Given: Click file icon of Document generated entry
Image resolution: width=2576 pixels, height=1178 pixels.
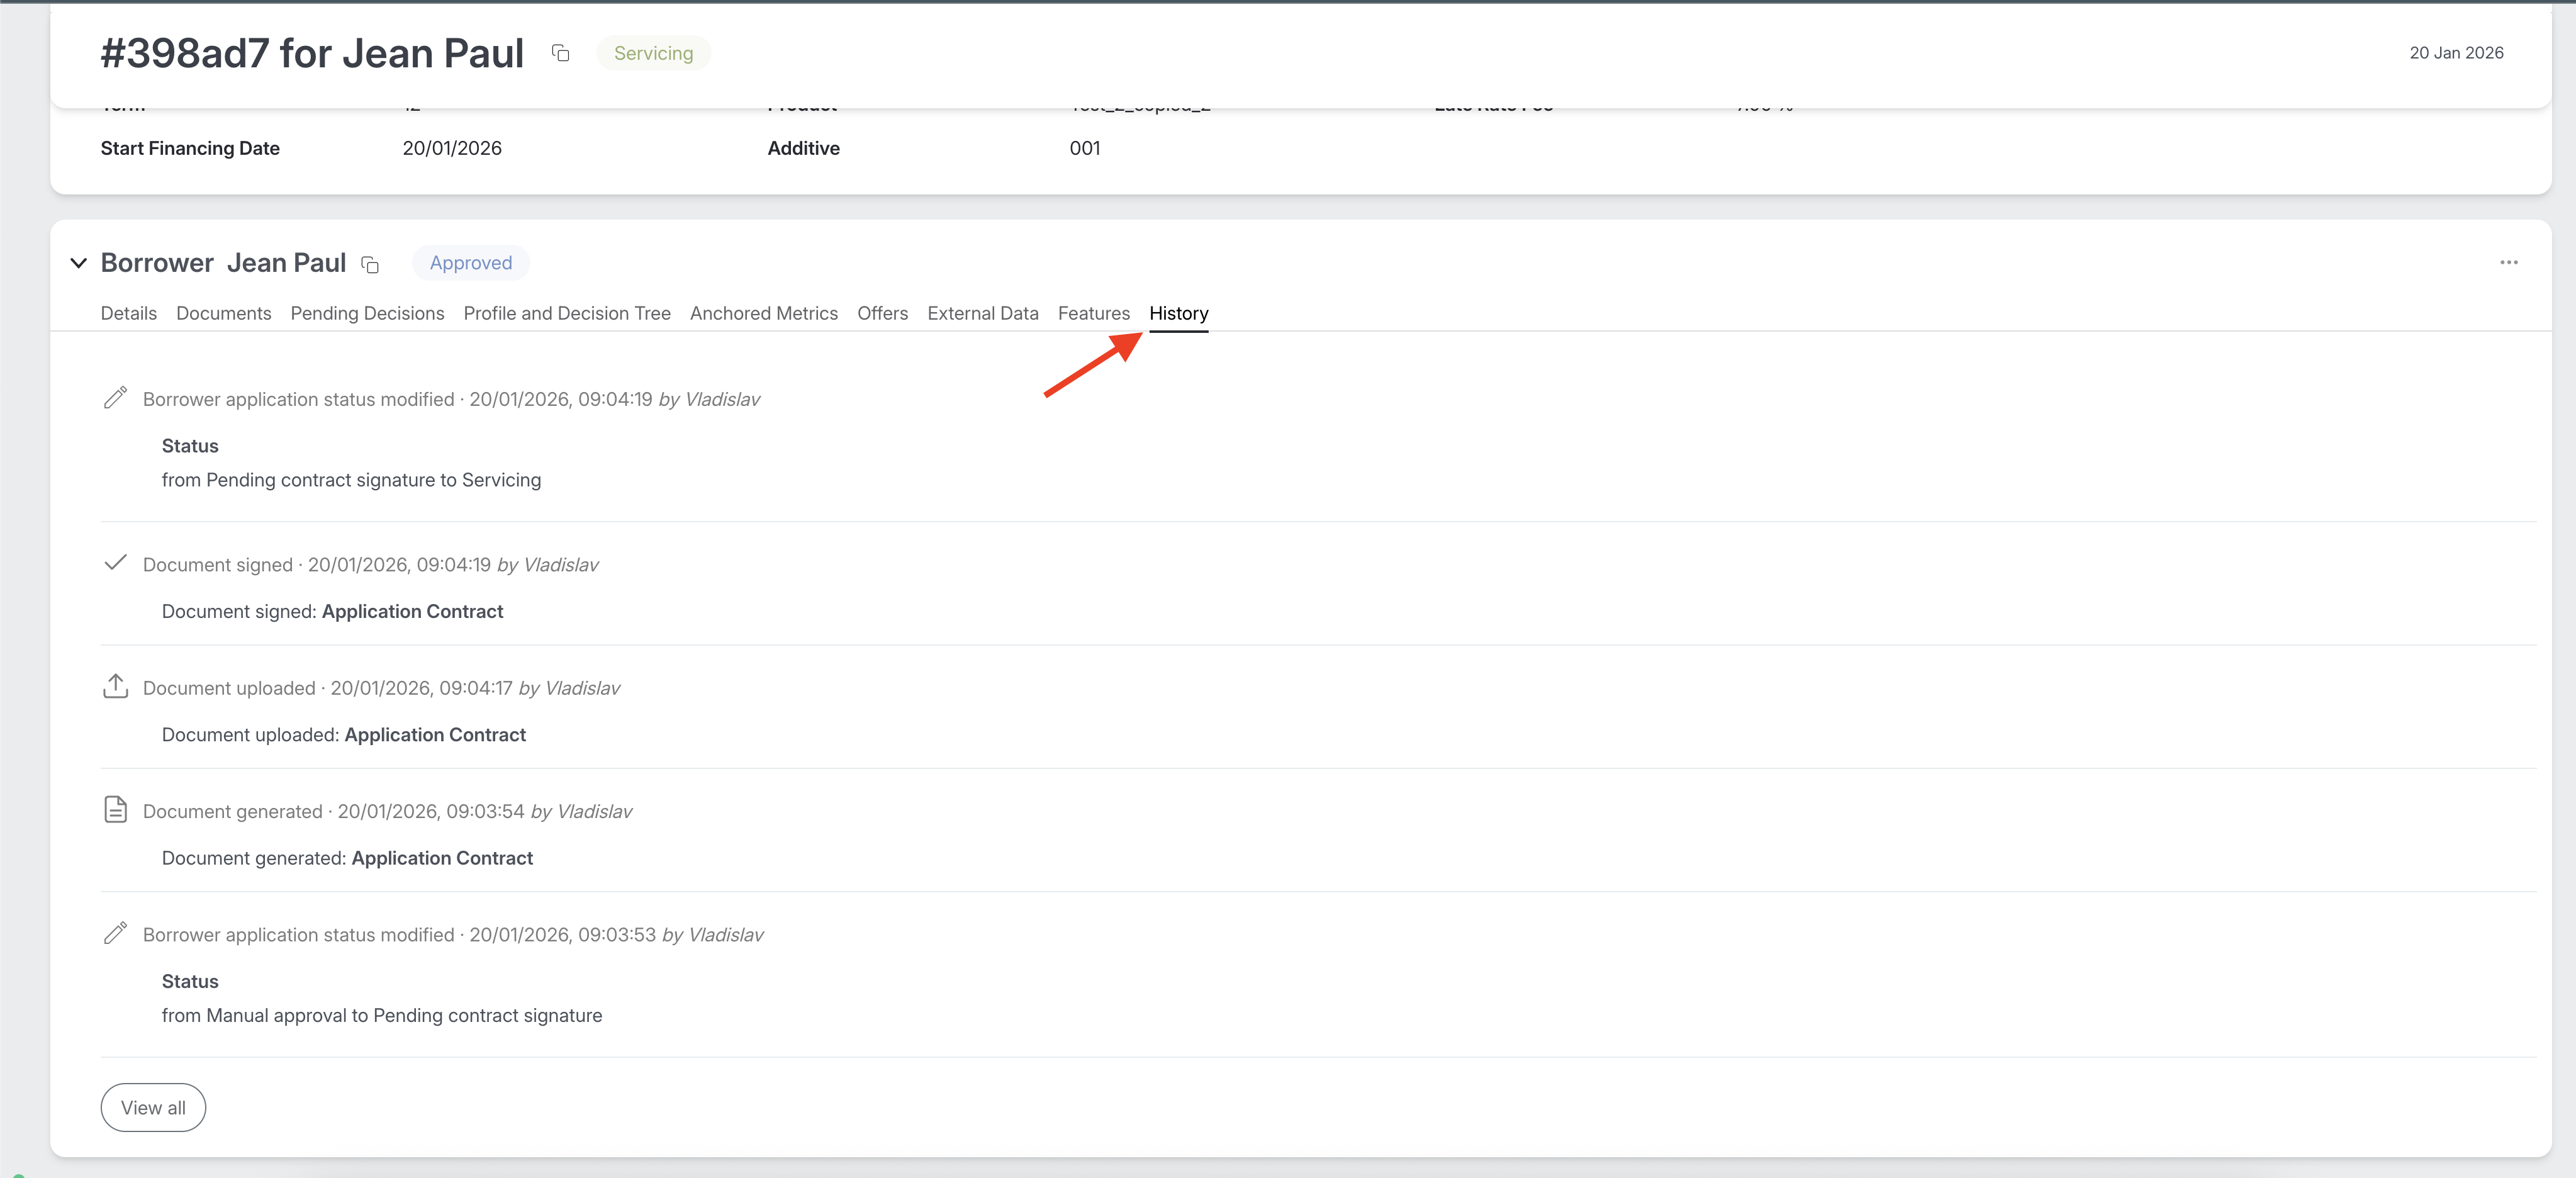Looking at the screenshot, I should pyautogui.click(x=115, y=809).
